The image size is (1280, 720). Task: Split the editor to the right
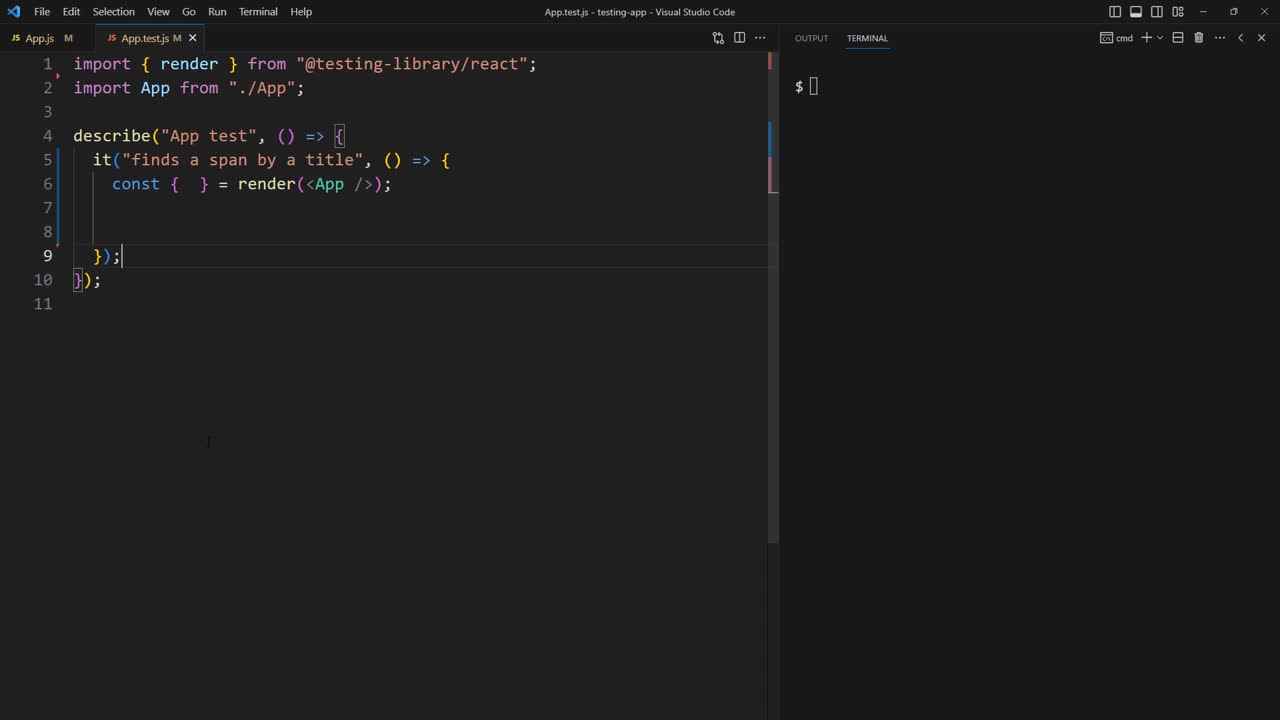pos(739,38)
